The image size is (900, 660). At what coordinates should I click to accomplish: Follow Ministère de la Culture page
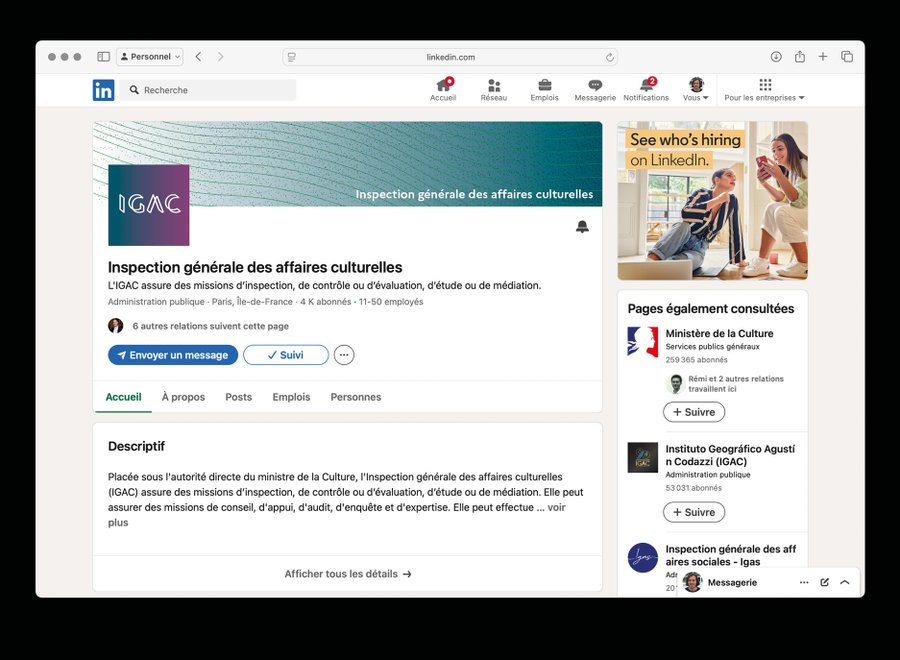point(693,412)
